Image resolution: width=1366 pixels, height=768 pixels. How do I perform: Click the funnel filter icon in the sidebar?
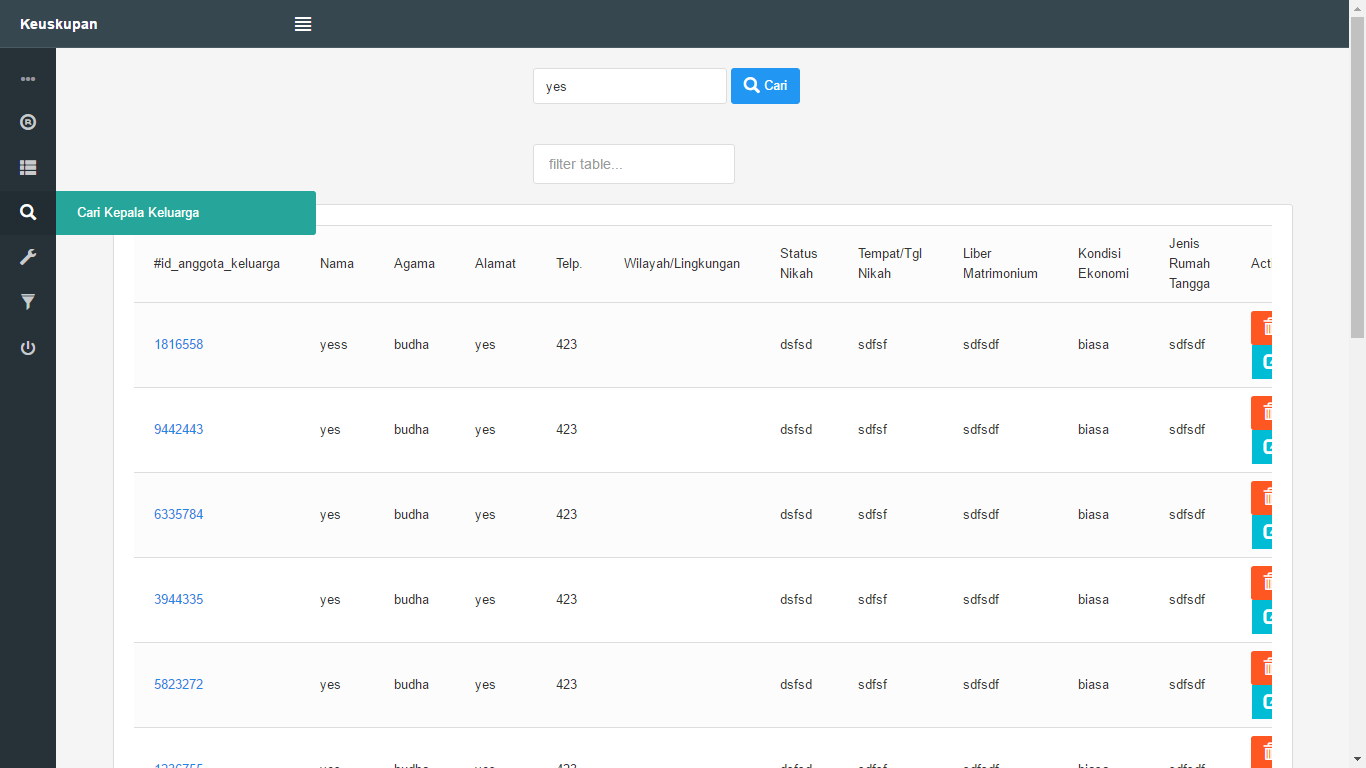28,302
